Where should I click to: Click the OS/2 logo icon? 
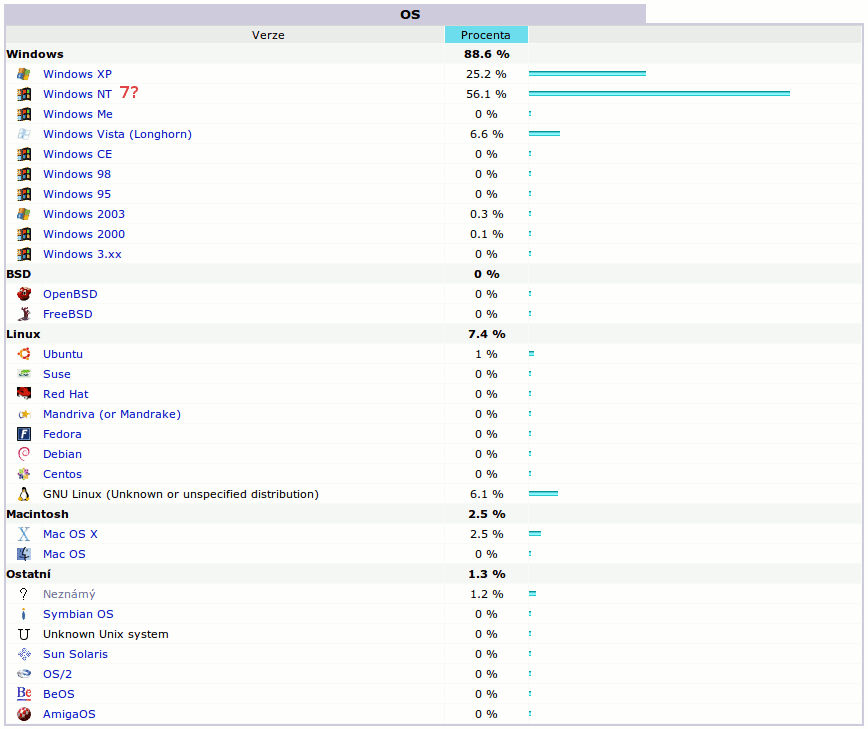coord(24,674)
